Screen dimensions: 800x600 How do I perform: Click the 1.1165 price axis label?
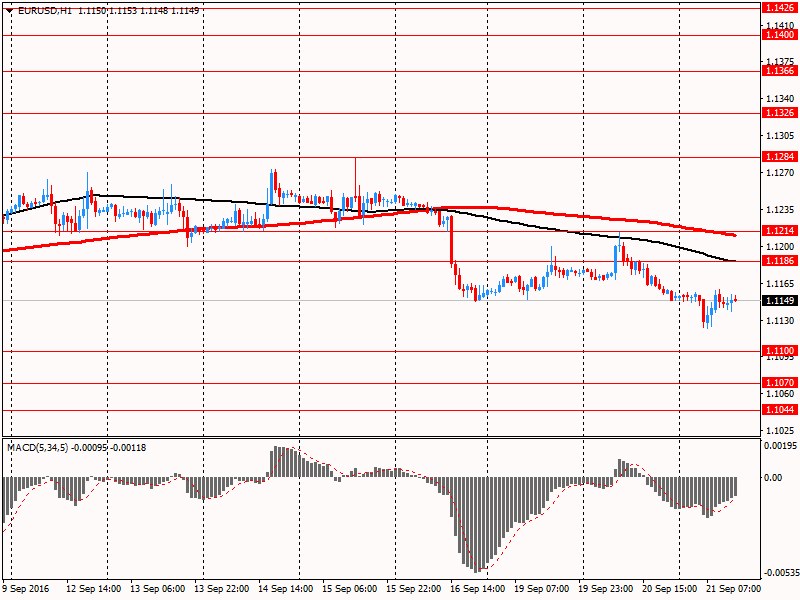coord(780,284)
